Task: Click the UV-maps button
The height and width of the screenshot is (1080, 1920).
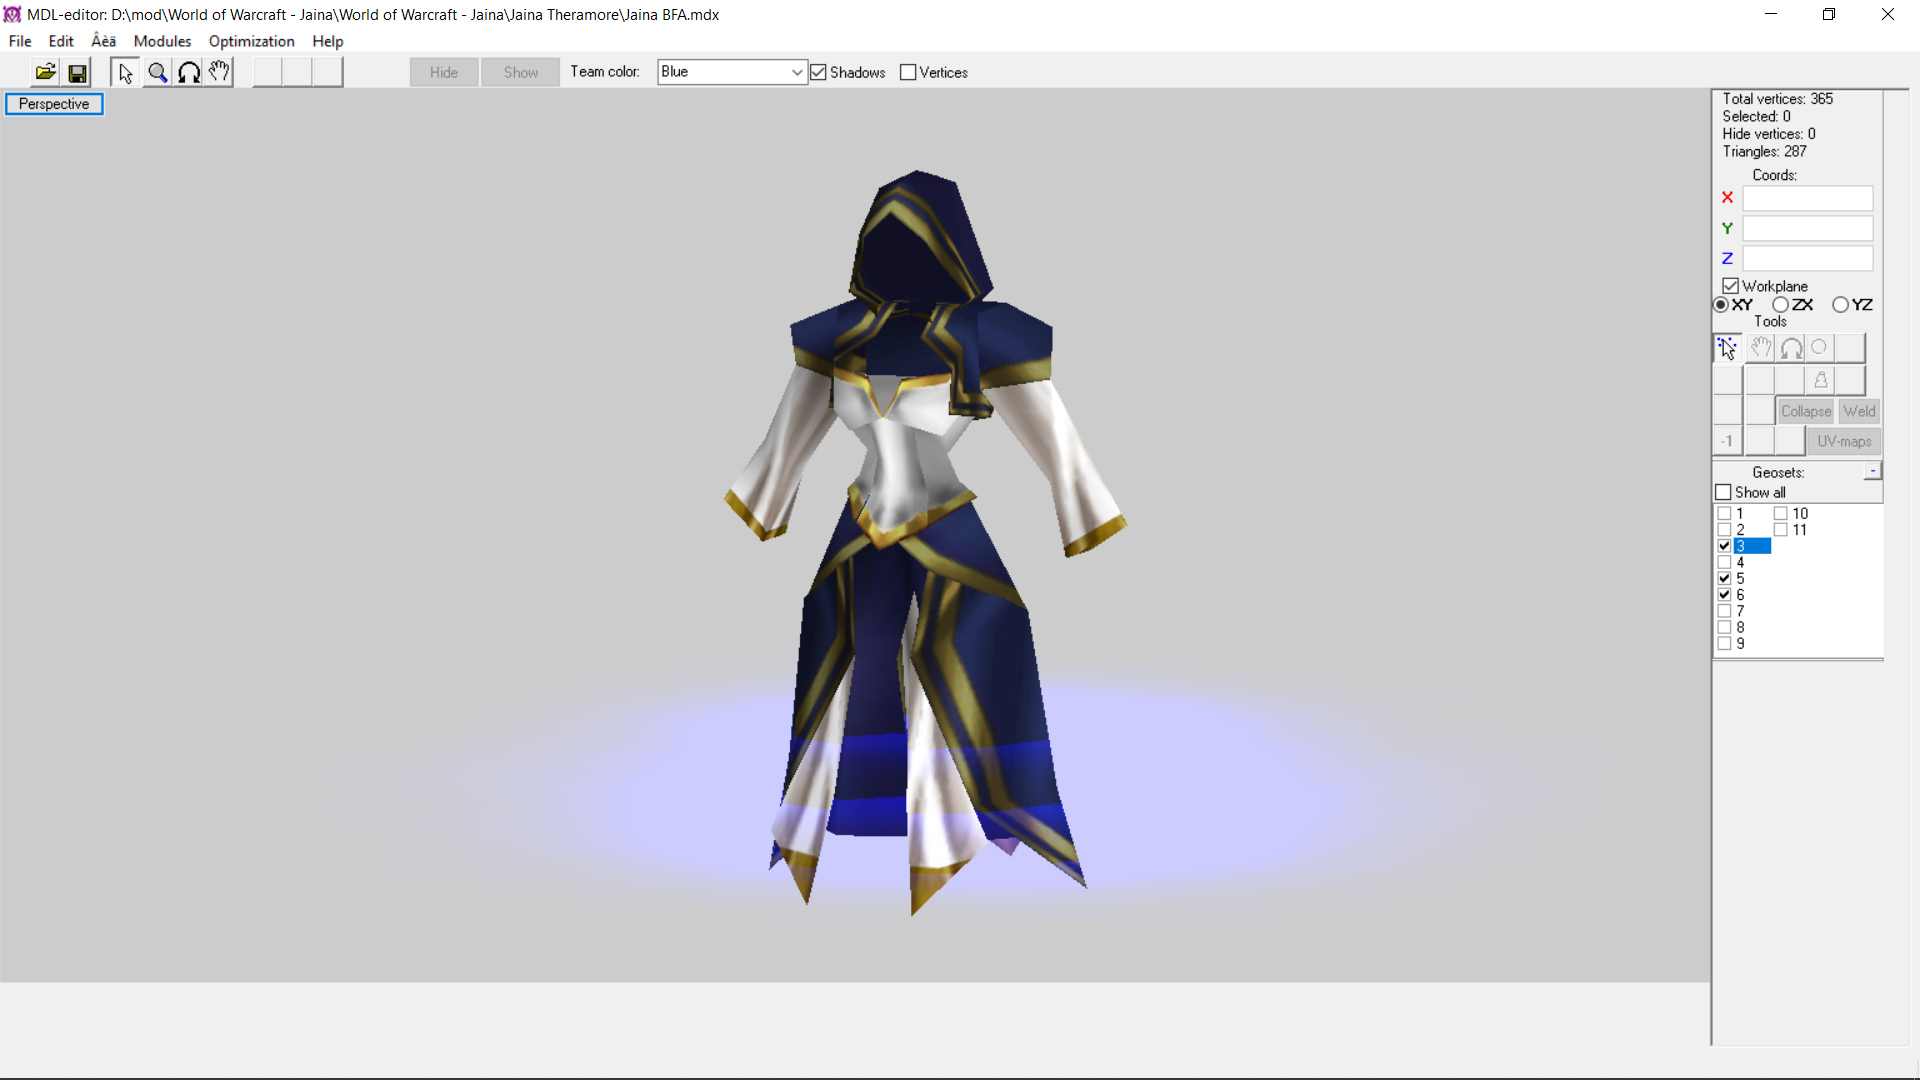Action: 1844,441
